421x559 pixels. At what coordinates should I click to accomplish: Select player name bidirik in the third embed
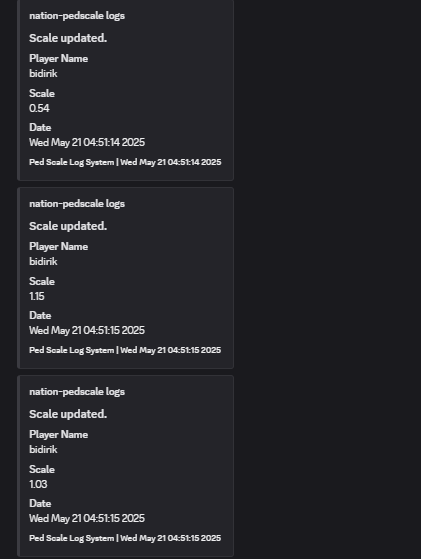click(x=43, y=449)
